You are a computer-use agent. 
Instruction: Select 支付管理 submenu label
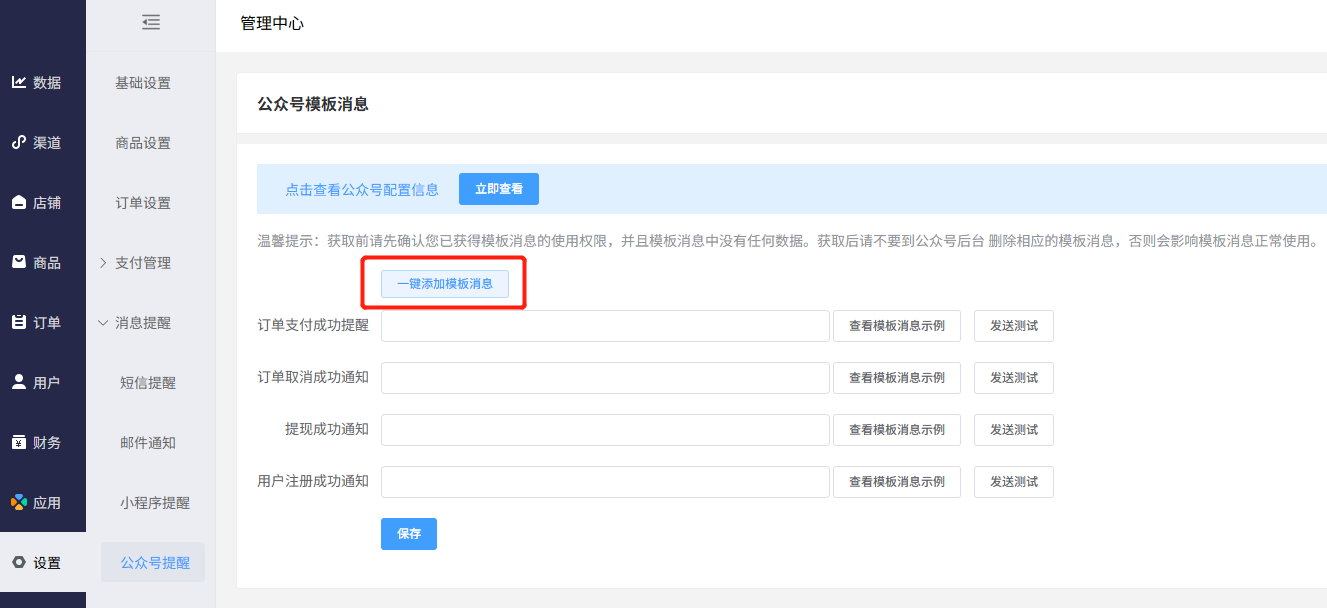pos(143,263)
